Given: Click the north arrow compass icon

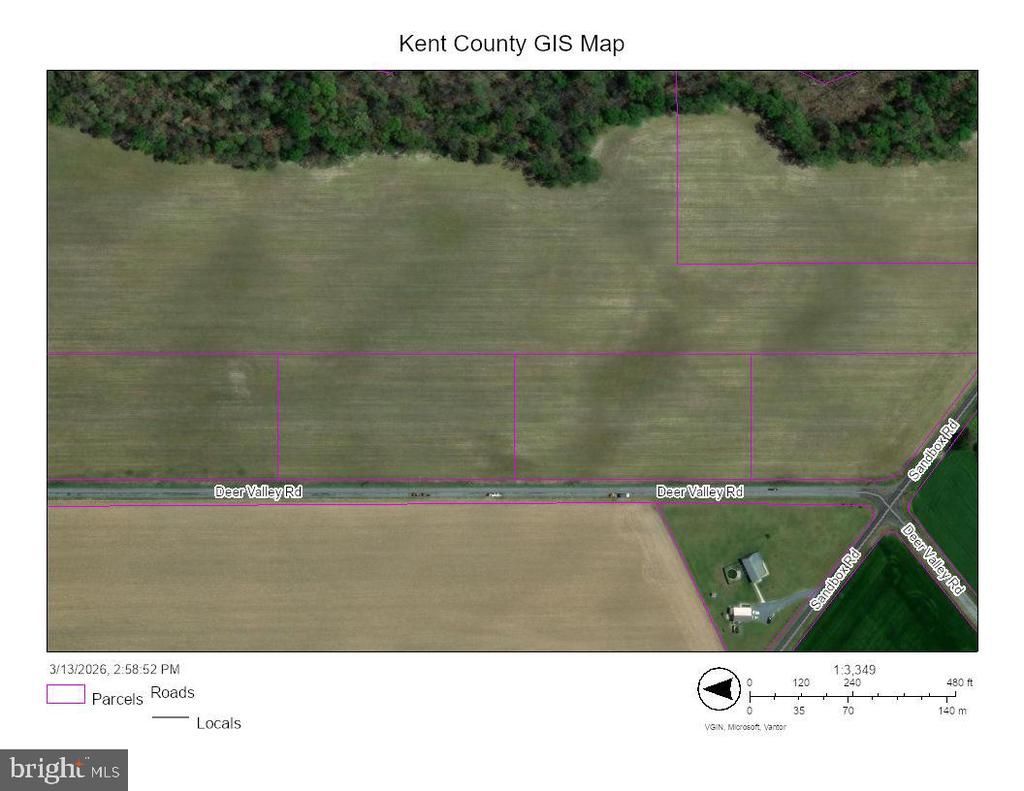Looking at the screenshot, I should [716, 690].
